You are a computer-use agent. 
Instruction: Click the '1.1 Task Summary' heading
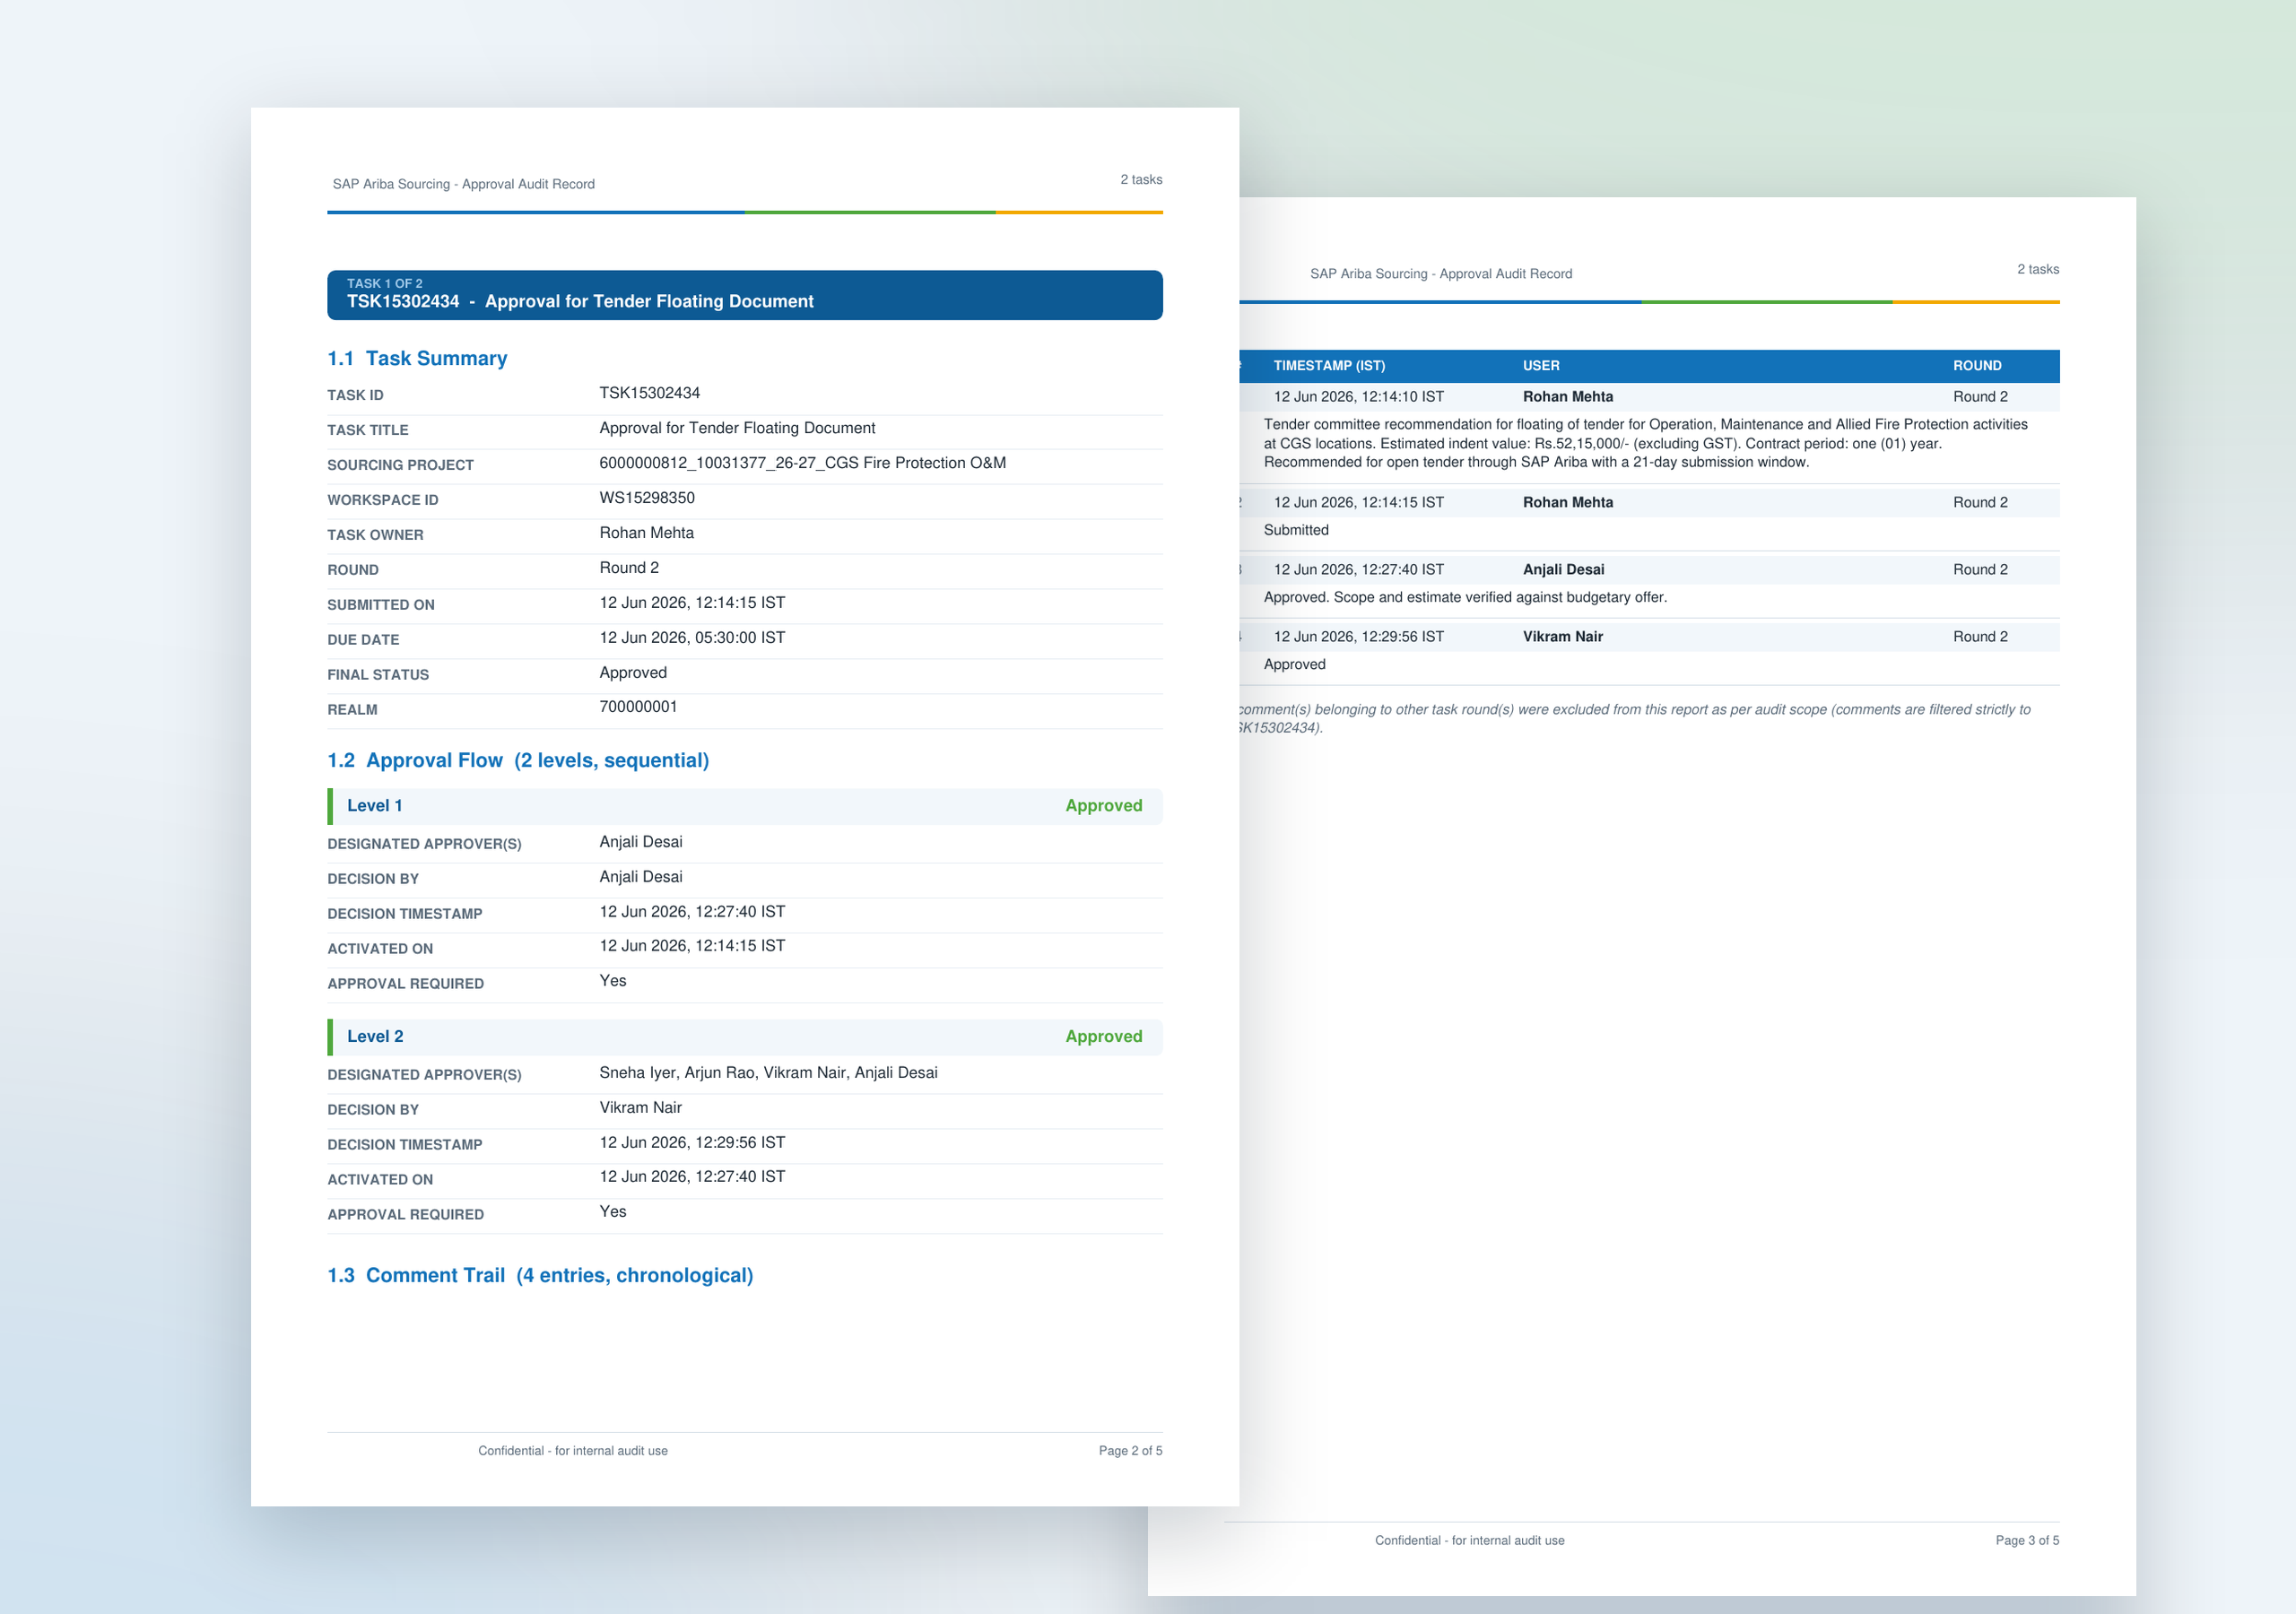click(x=417, y=358)
